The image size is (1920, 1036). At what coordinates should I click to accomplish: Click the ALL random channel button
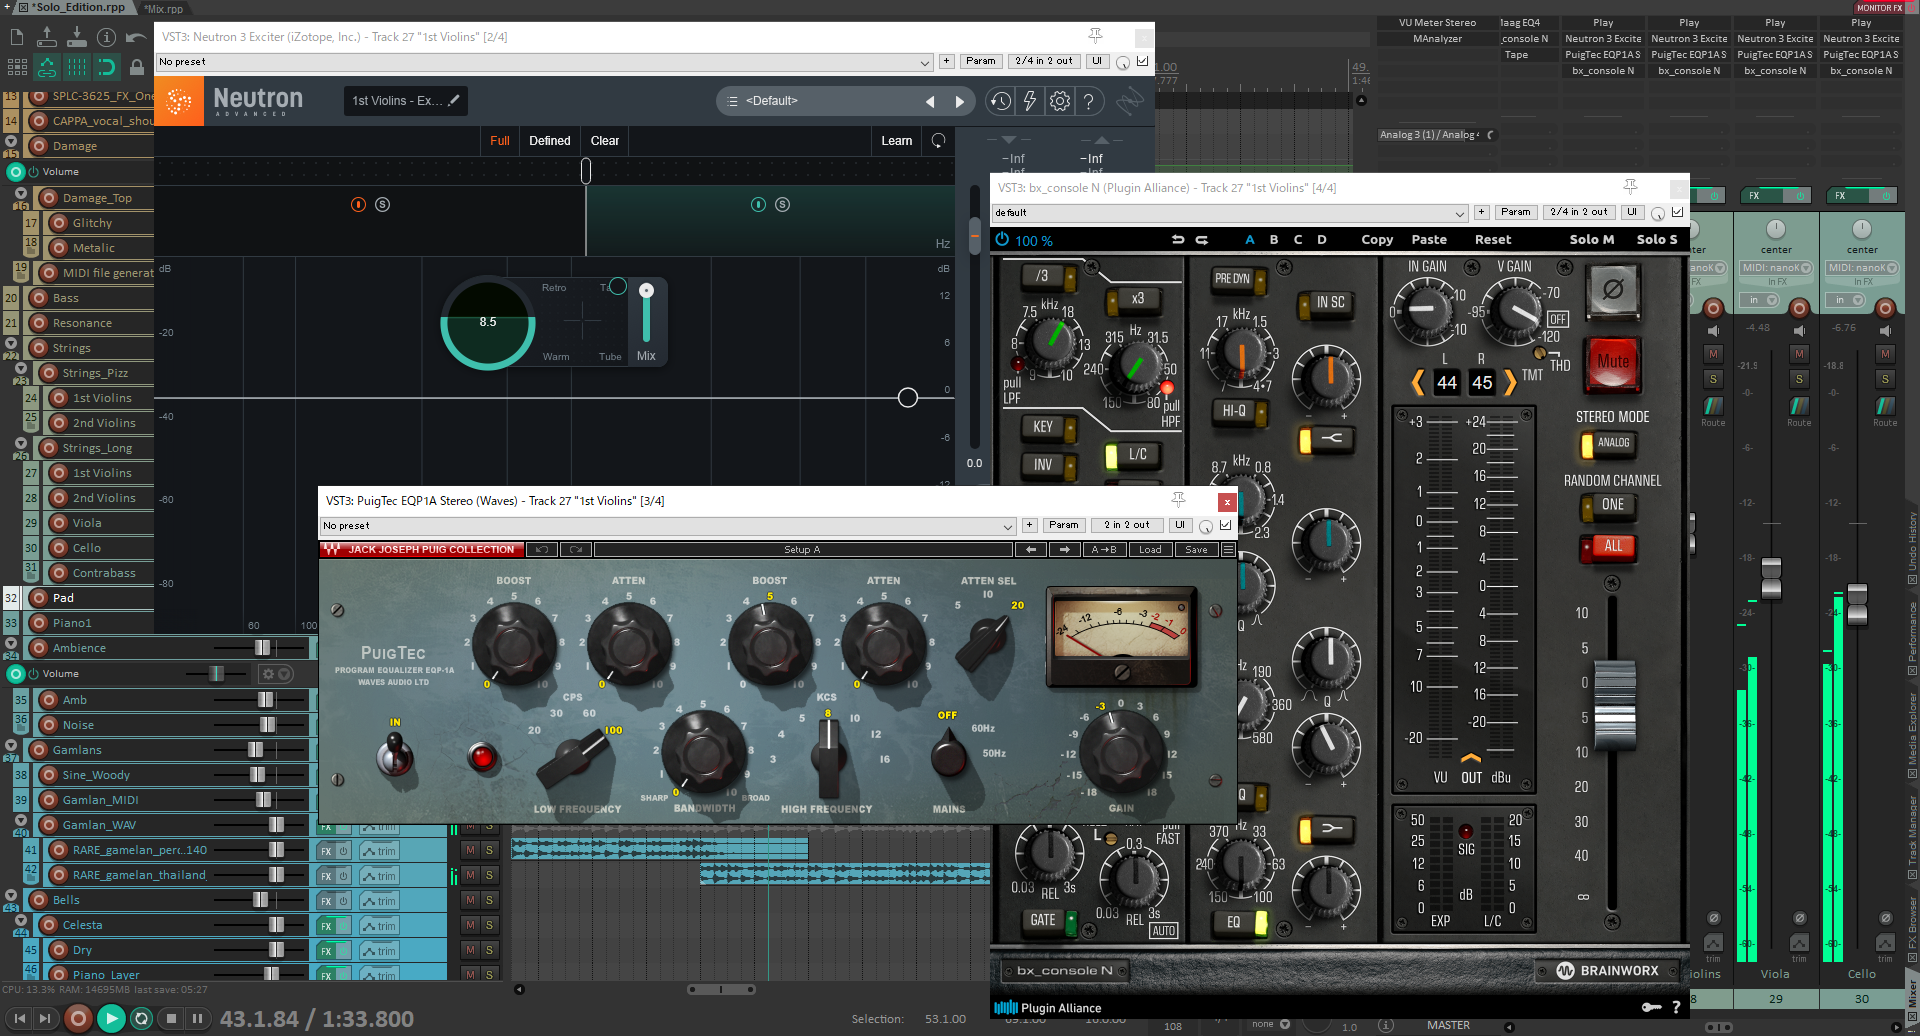(1607, 547)
